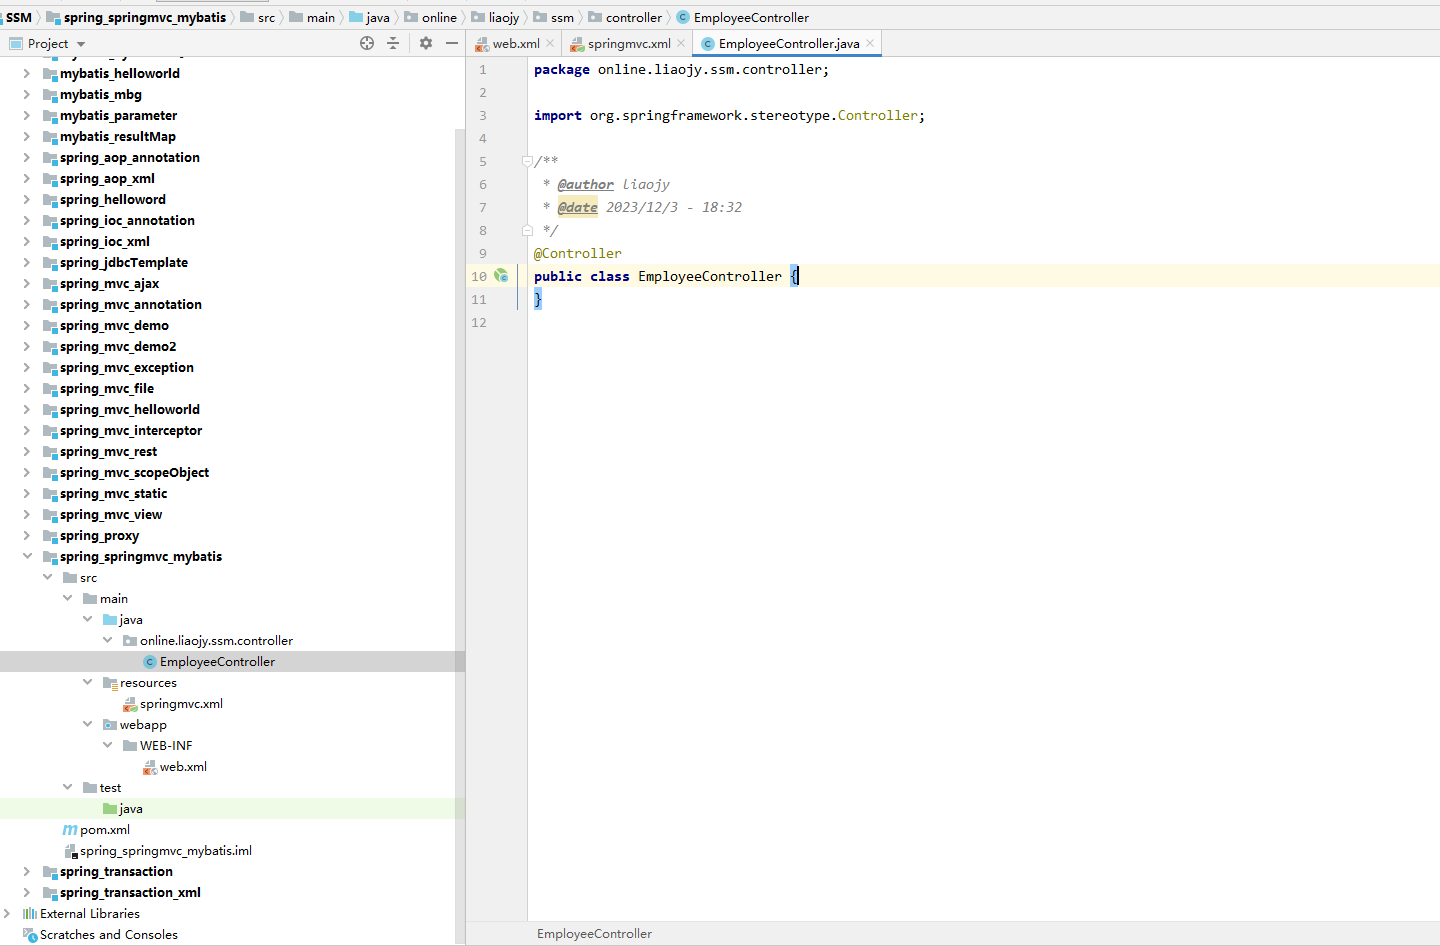The width and height of the screenshot is (1440, 946).
Task: Click the liaojy breadcrumb in navigation bar
Action: pyautogui.click(x=504, y=17)
